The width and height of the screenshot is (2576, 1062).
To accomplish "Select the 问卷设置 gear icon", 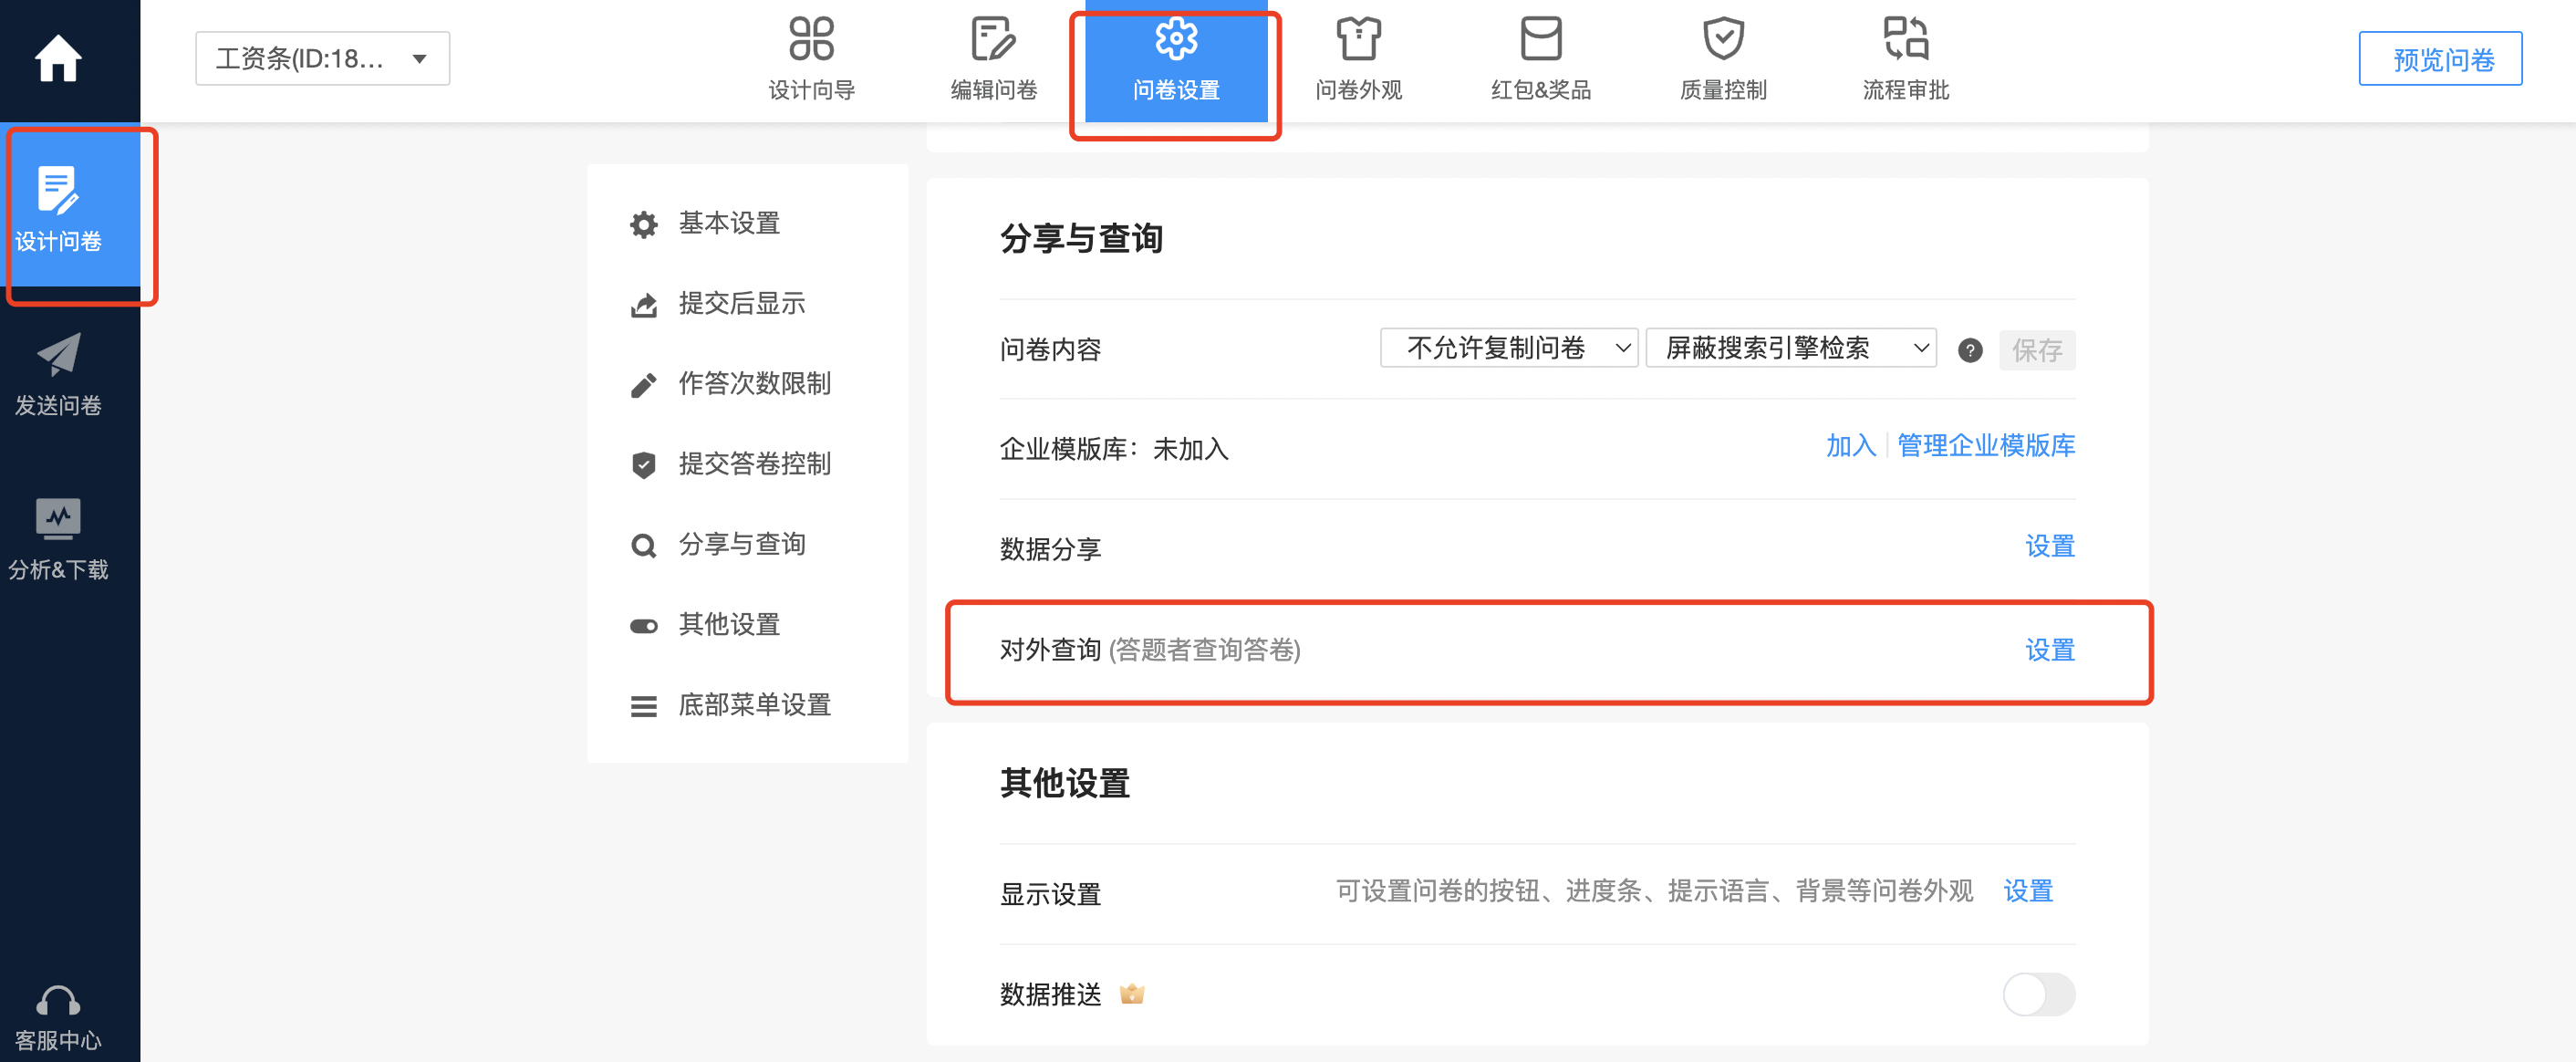I will click(x=1176, y=39).
